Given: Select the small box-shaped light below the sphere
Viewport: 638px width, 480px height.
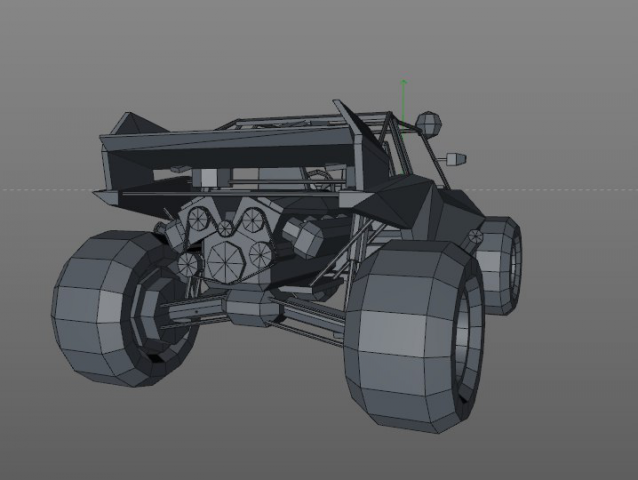Looking at the screenshot, I should [456, 158].
